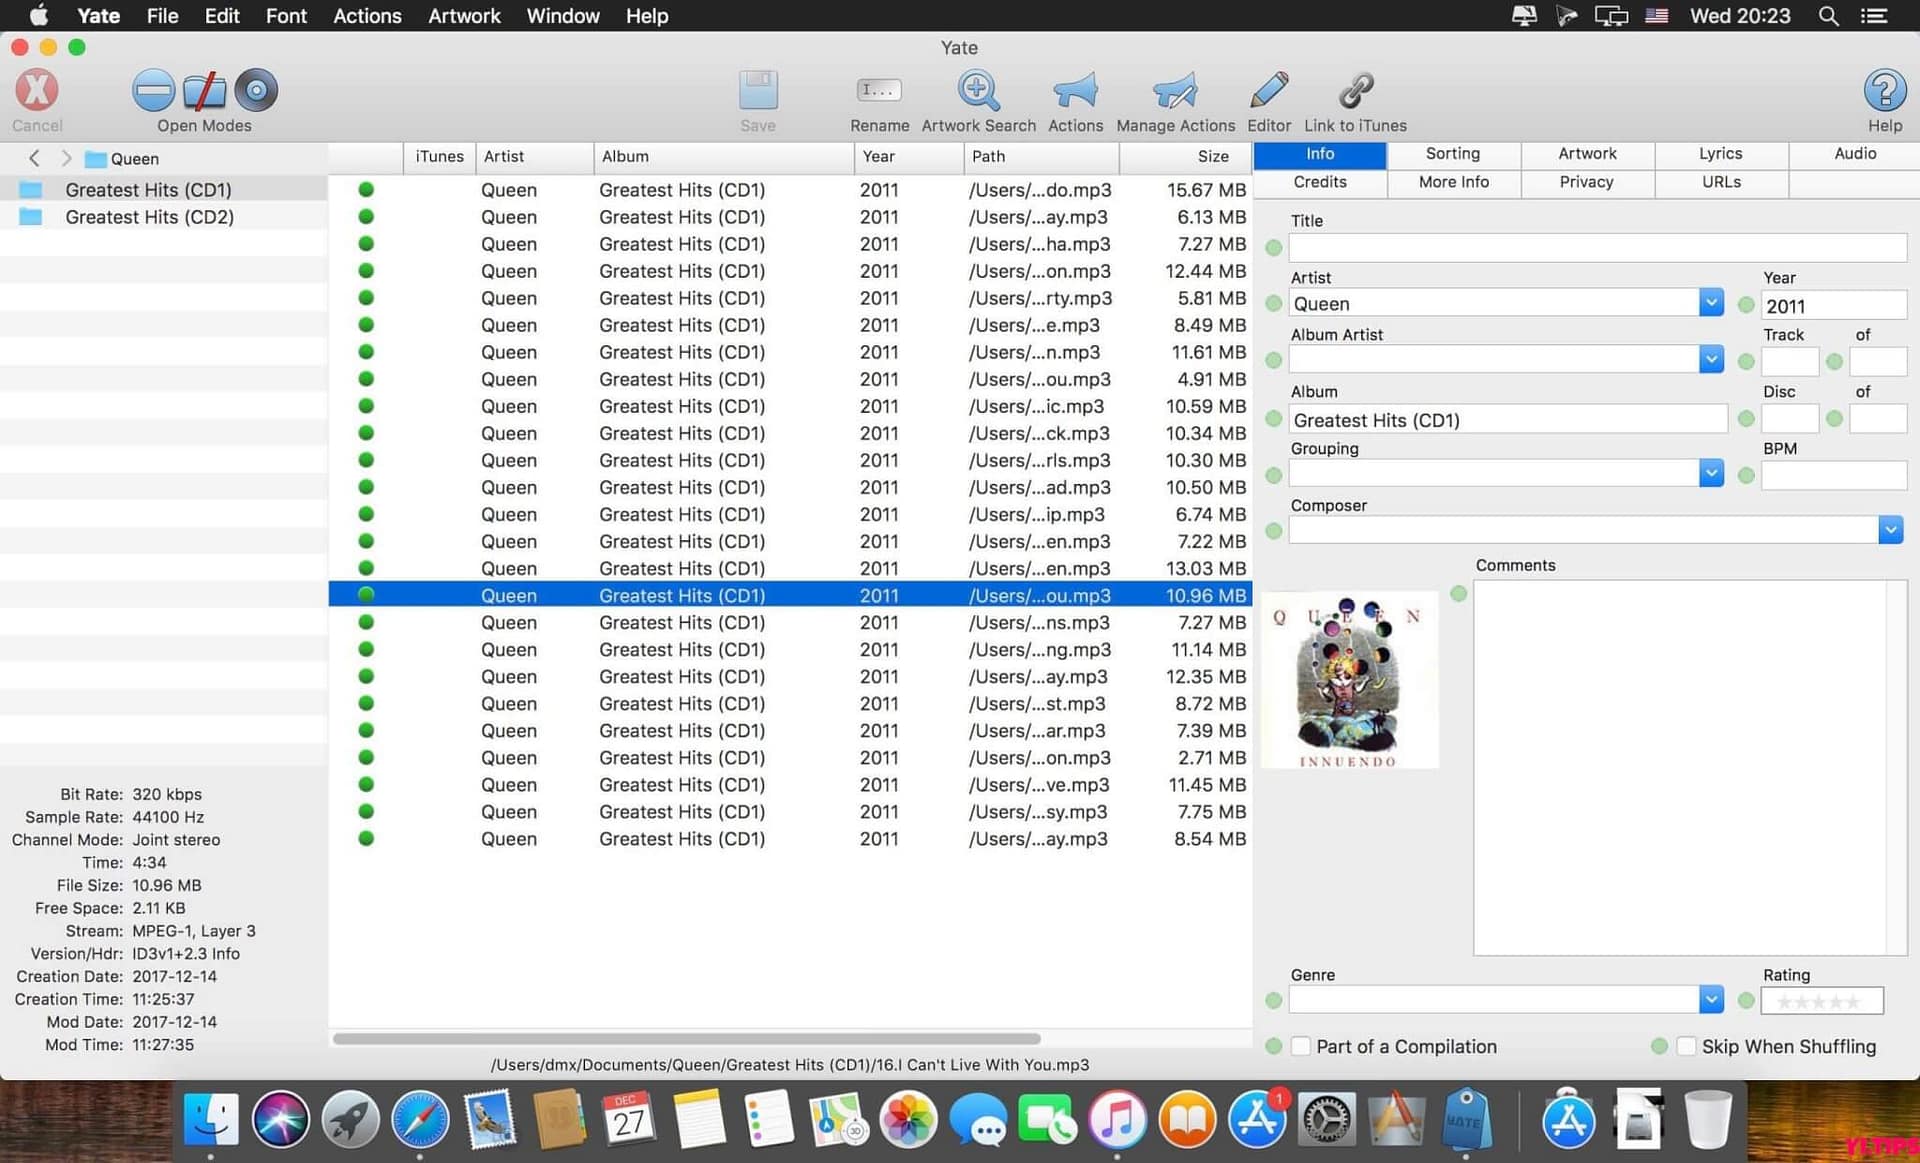Expand the Album Artist dropdown

(1712, 359)
